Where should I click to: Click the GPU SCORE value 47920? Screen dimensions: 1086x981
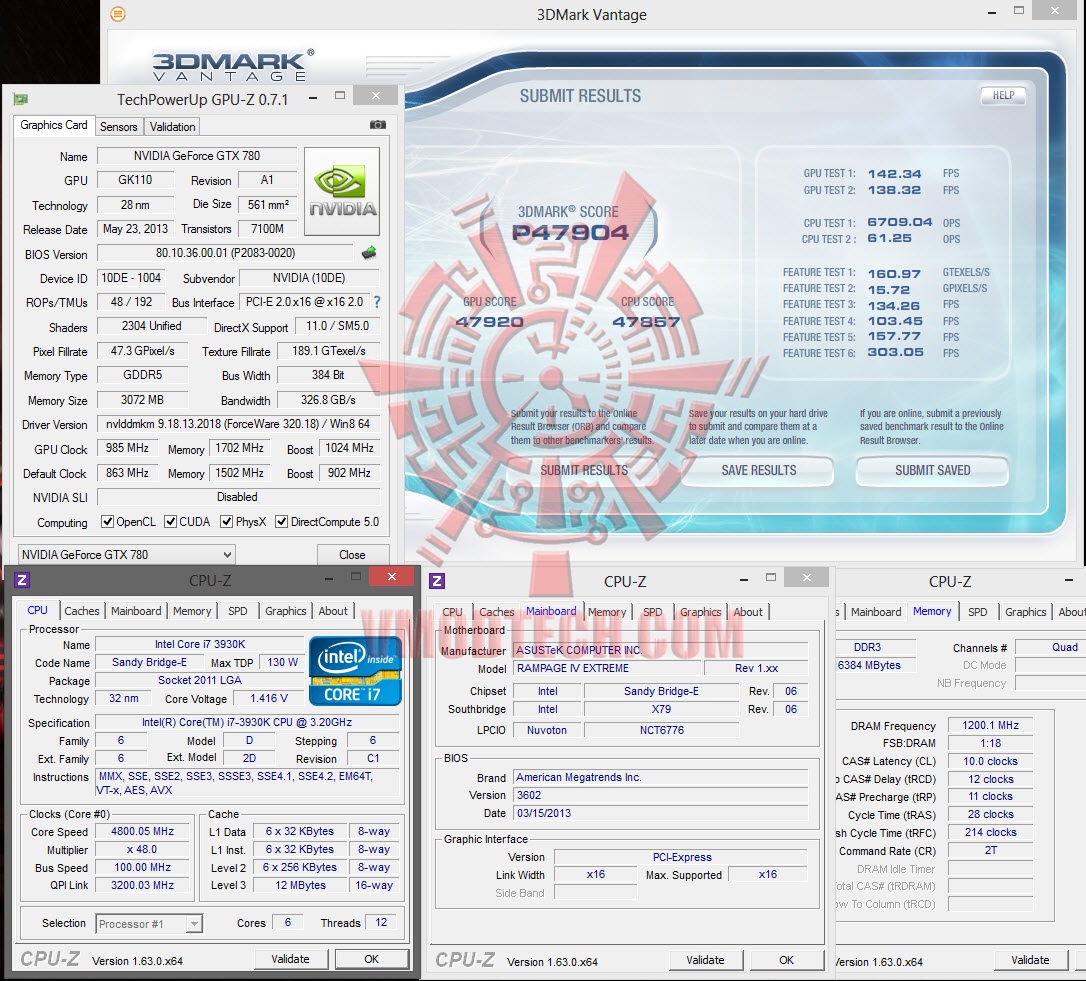[489, 321]
